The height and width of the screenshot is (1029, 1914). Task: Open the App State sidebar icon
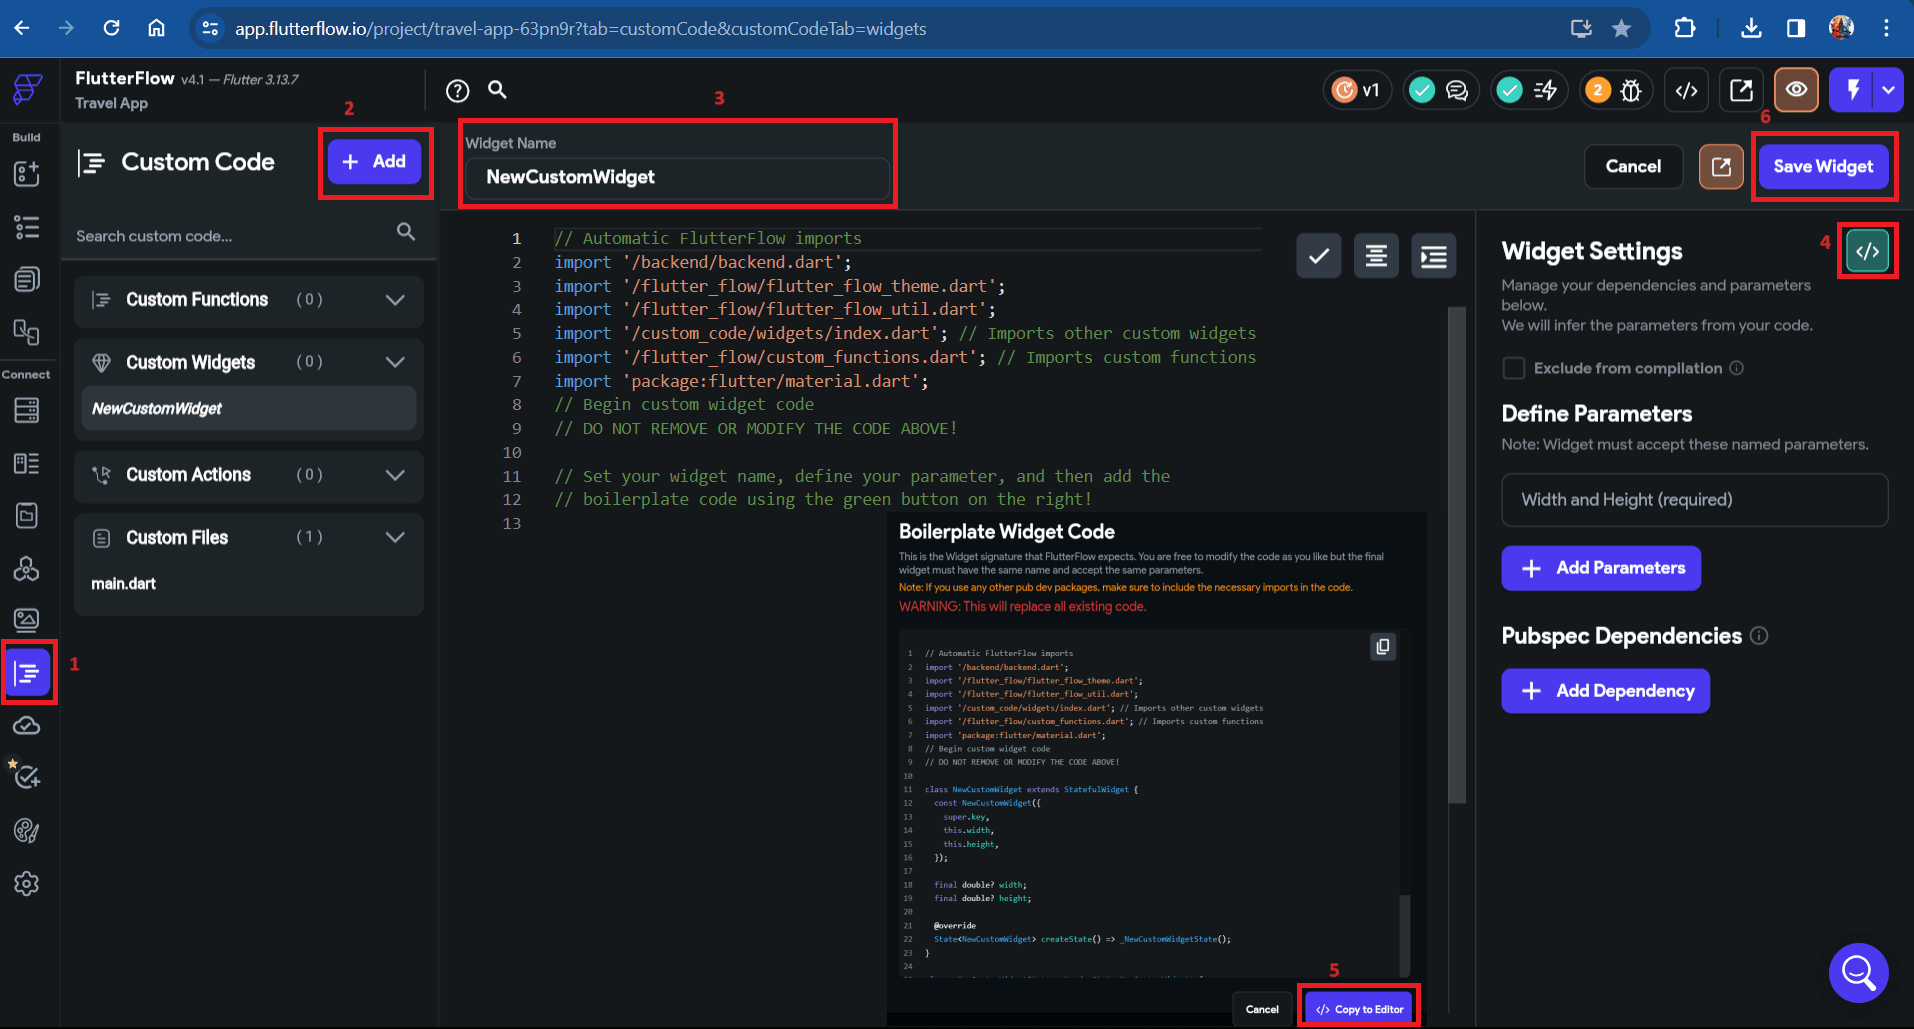pos(27,515)
